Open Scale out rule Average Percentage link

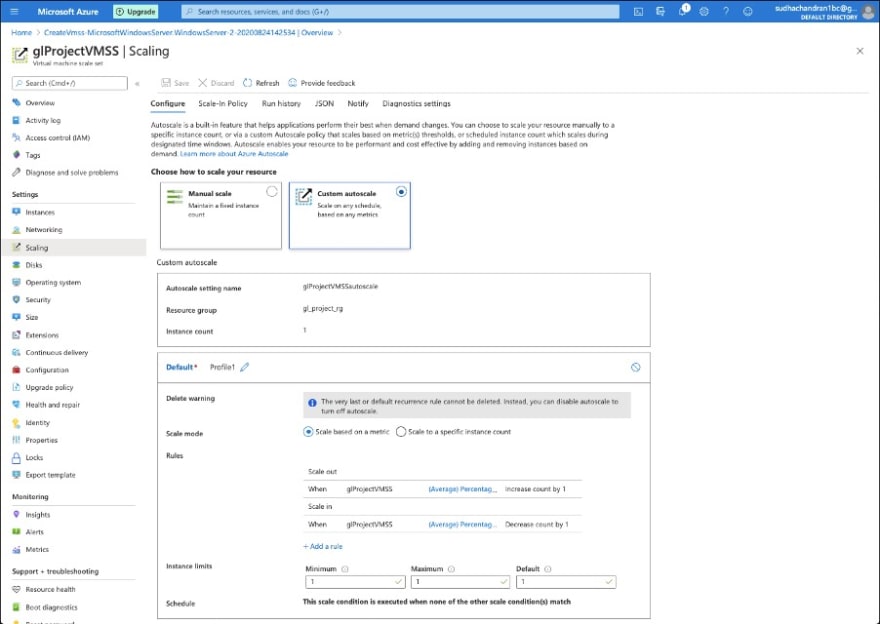[462, 489]
